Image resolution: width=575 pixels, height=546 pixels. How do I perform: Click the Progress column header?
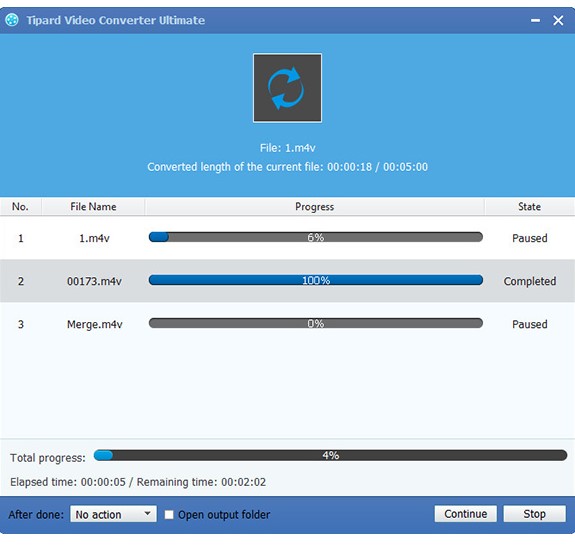(x=314, y=207)
